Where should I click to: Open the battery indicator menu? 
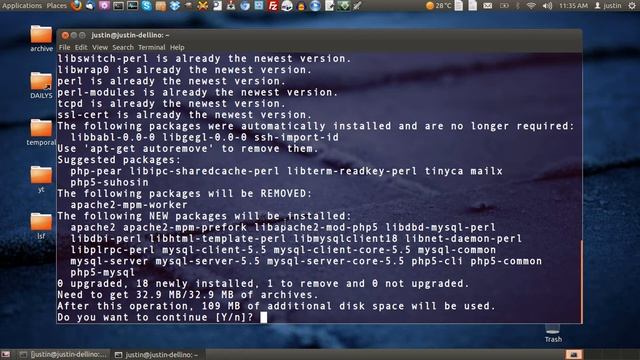click(x=504, y=6)
